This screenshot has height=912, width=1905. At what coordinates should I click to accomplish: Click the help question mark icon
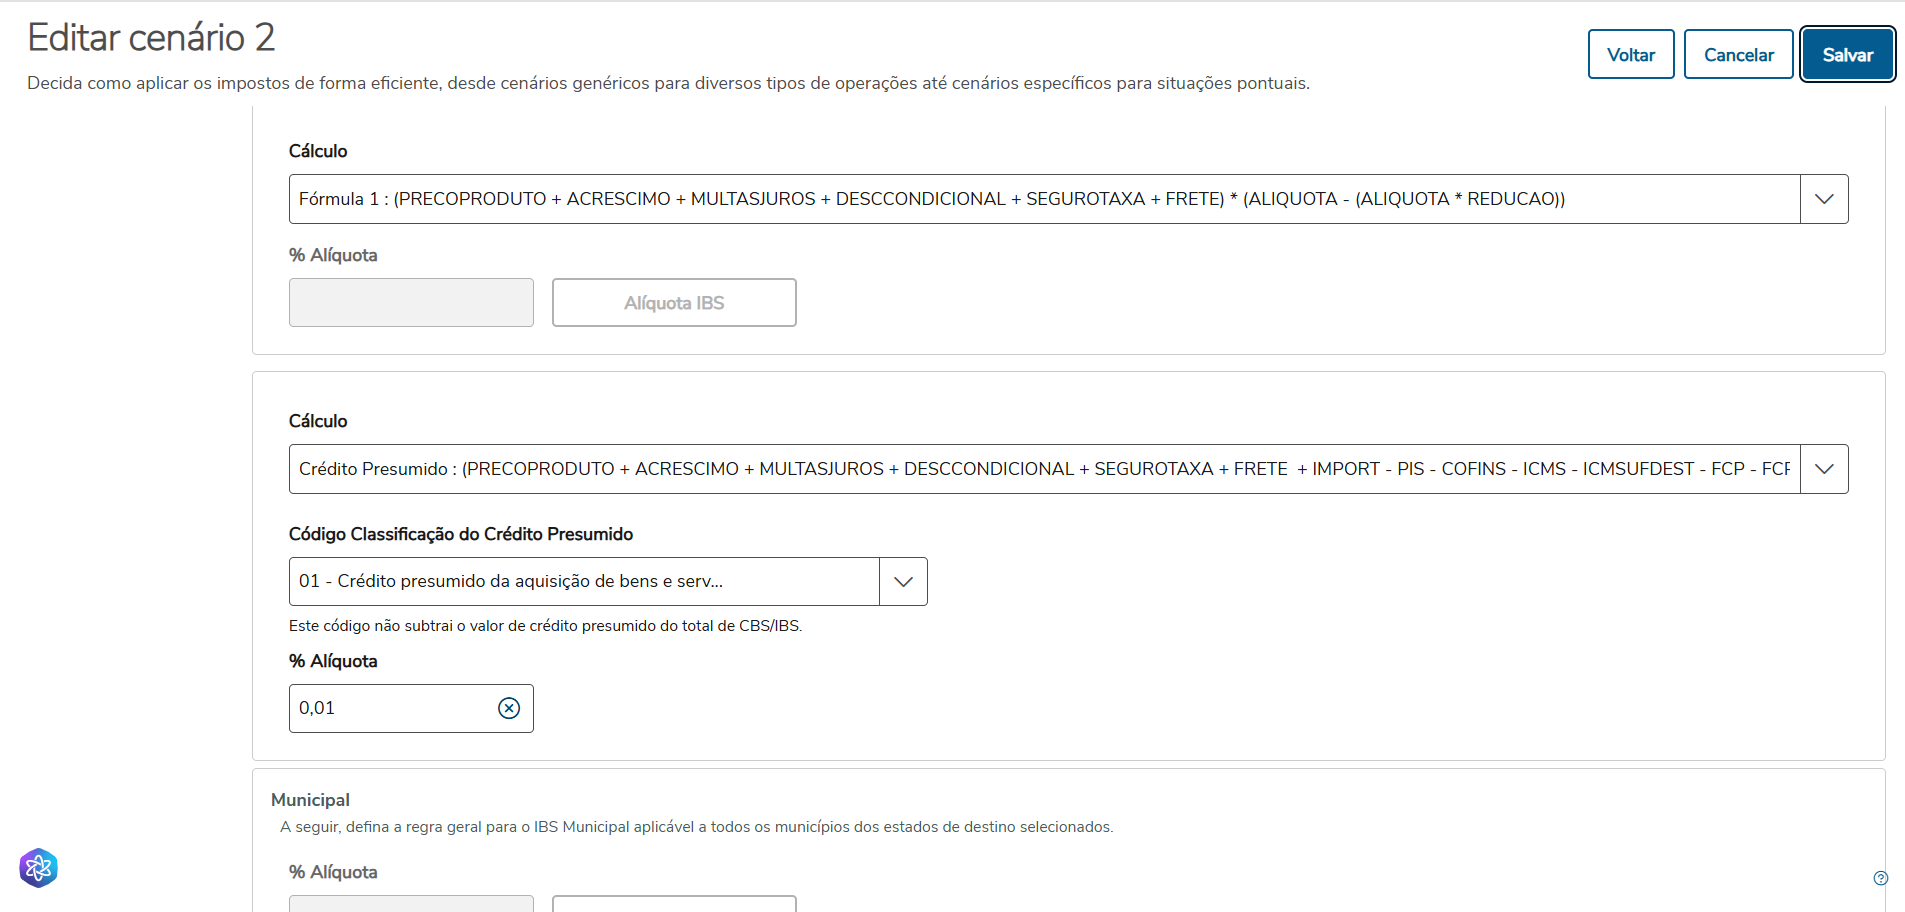point(1880,878)
